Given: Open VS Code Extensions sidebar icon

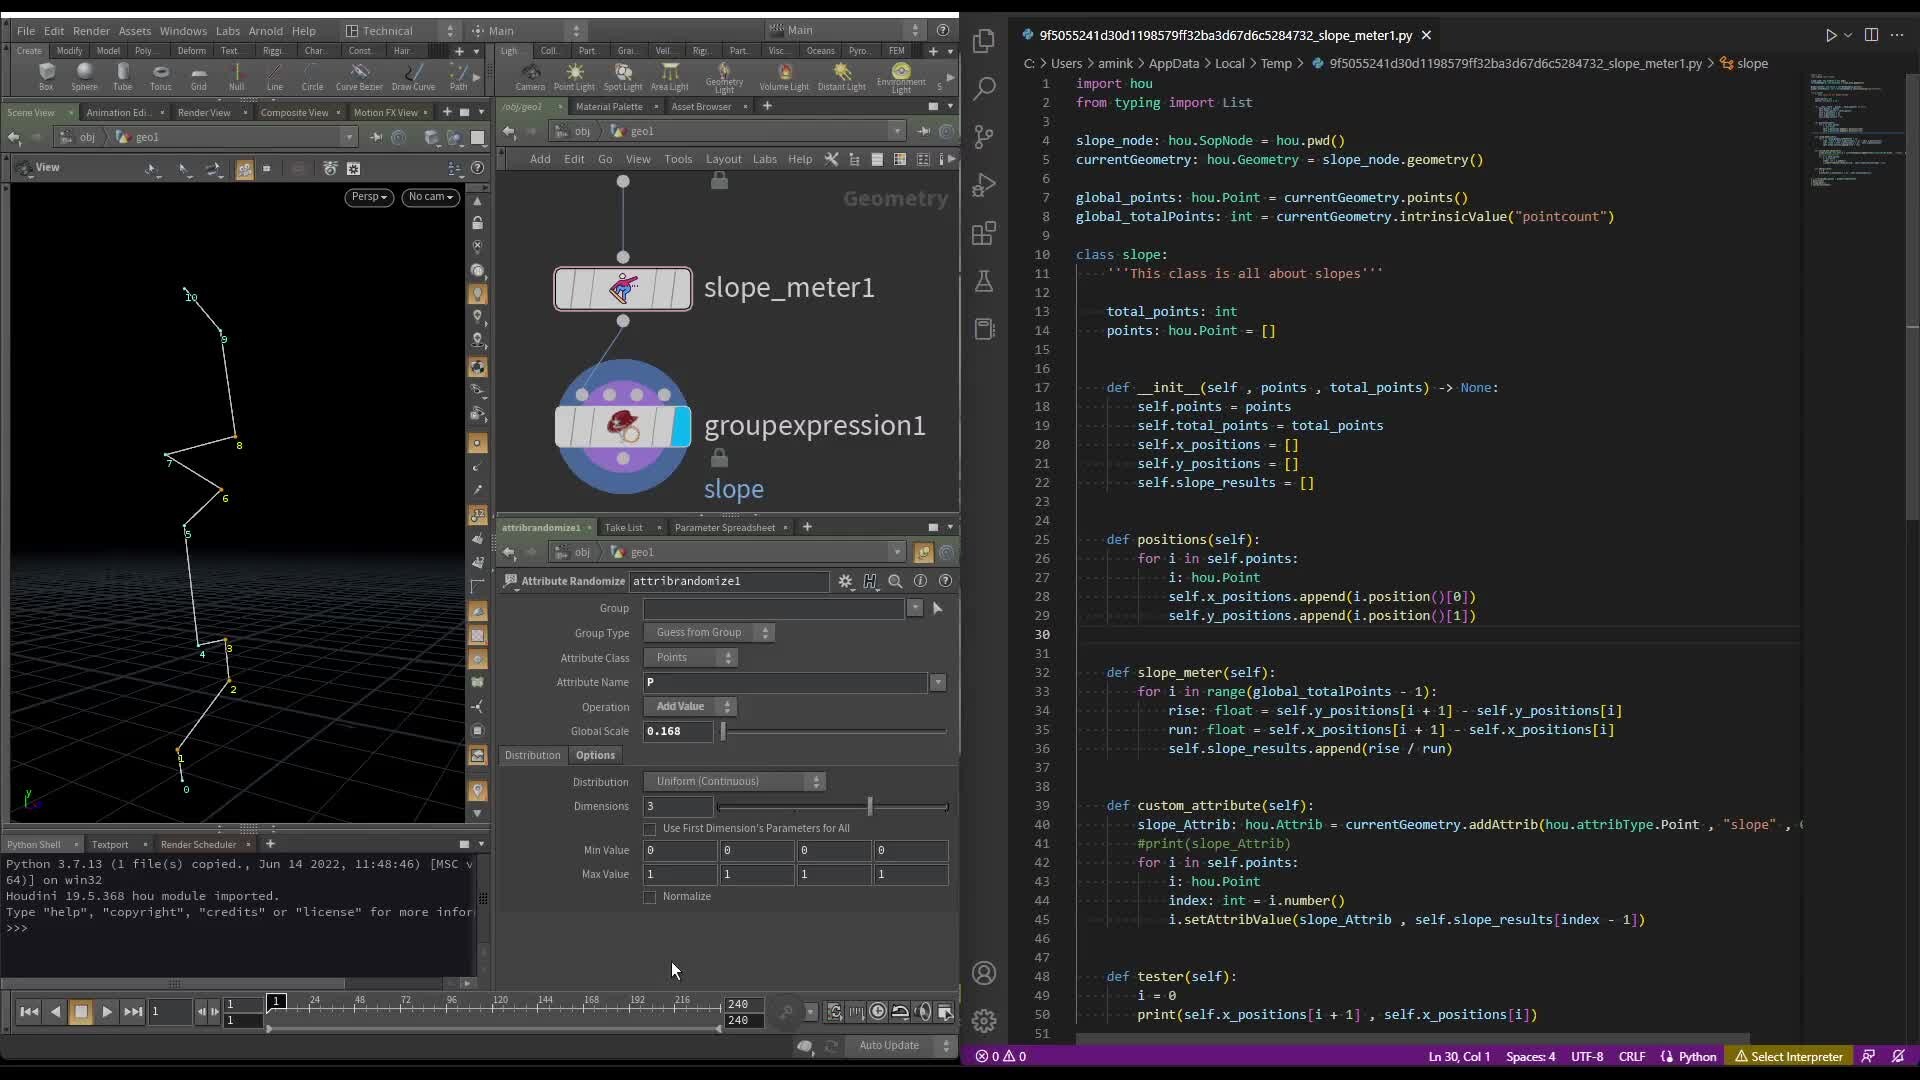Looking at the screenshot, I should pyautogui.click(x=984, y=233).
